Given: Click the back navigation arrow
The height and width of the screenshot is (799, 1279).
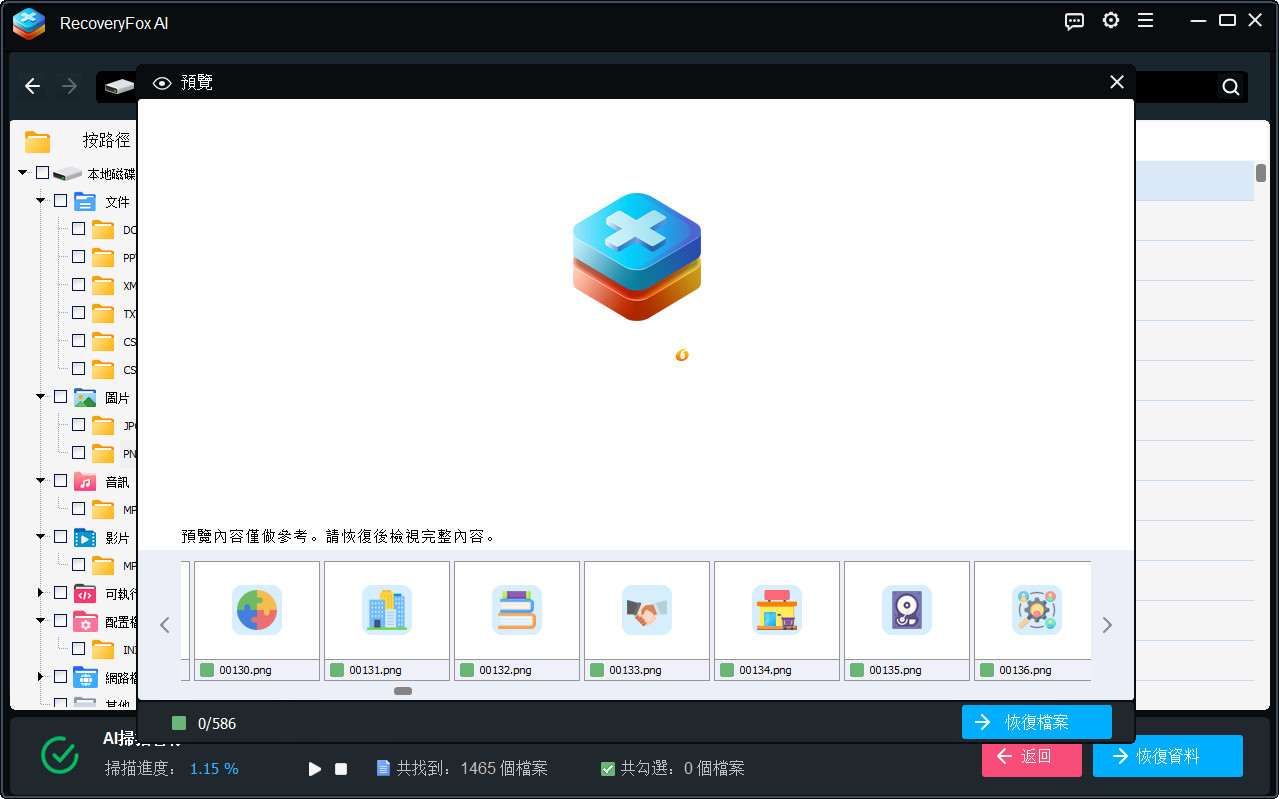Looking at the screenshot, I should (32, 86).
